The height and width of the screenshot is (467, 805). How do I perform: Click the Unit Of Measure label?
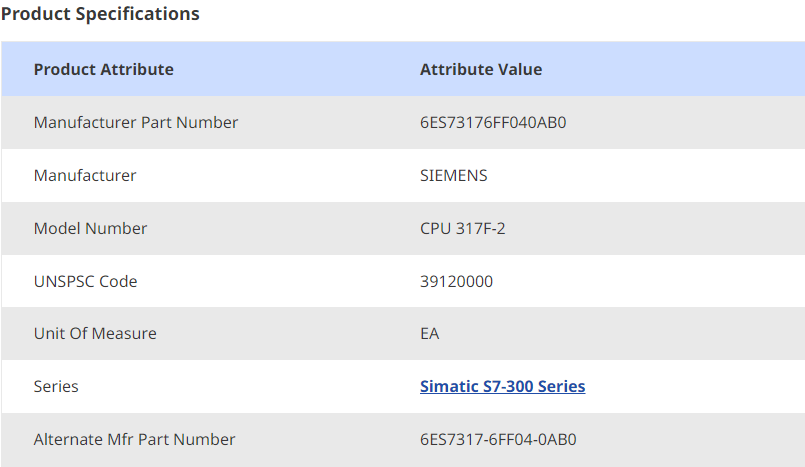(95, 333)
